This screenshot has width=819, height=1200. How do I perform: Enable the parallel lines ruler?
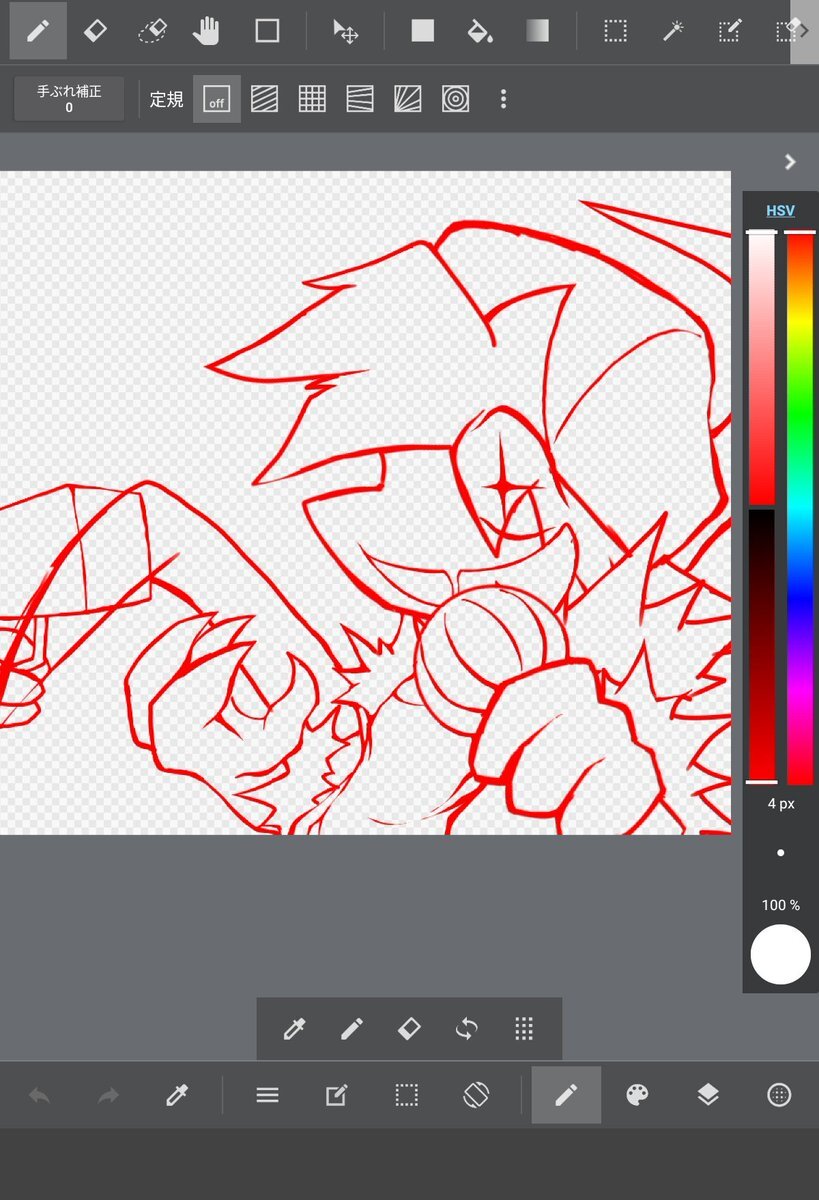click(264, 99)
